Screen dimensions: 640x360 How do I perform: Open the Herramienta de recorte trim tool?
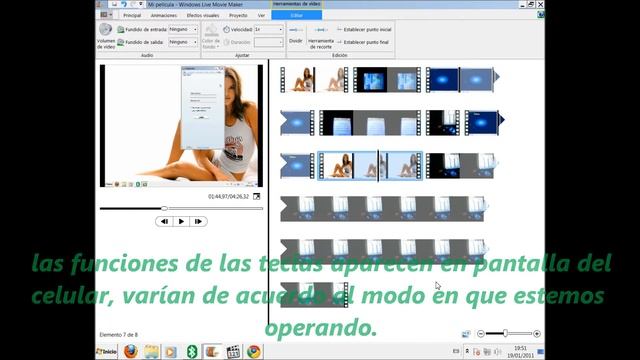[321, 37]
